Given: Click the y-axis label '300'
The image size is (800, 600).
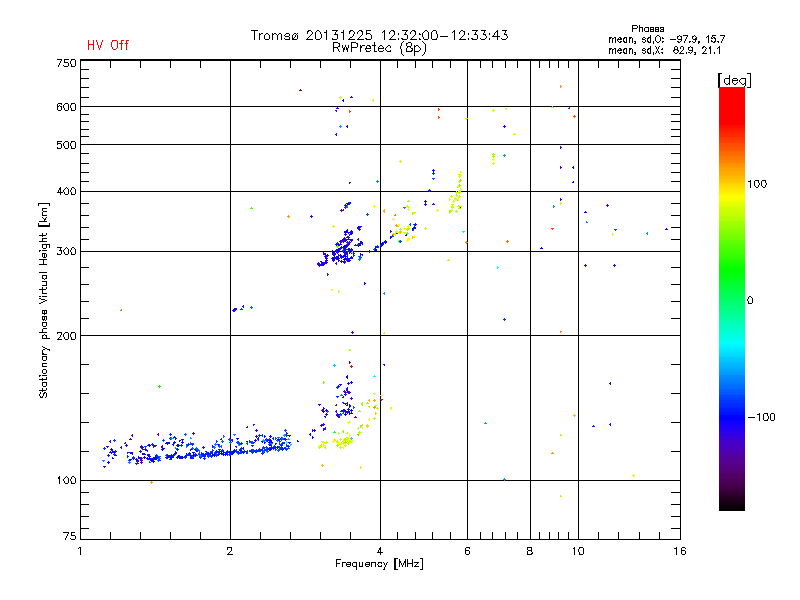Looking at the screenshot, I should [66, 251].
